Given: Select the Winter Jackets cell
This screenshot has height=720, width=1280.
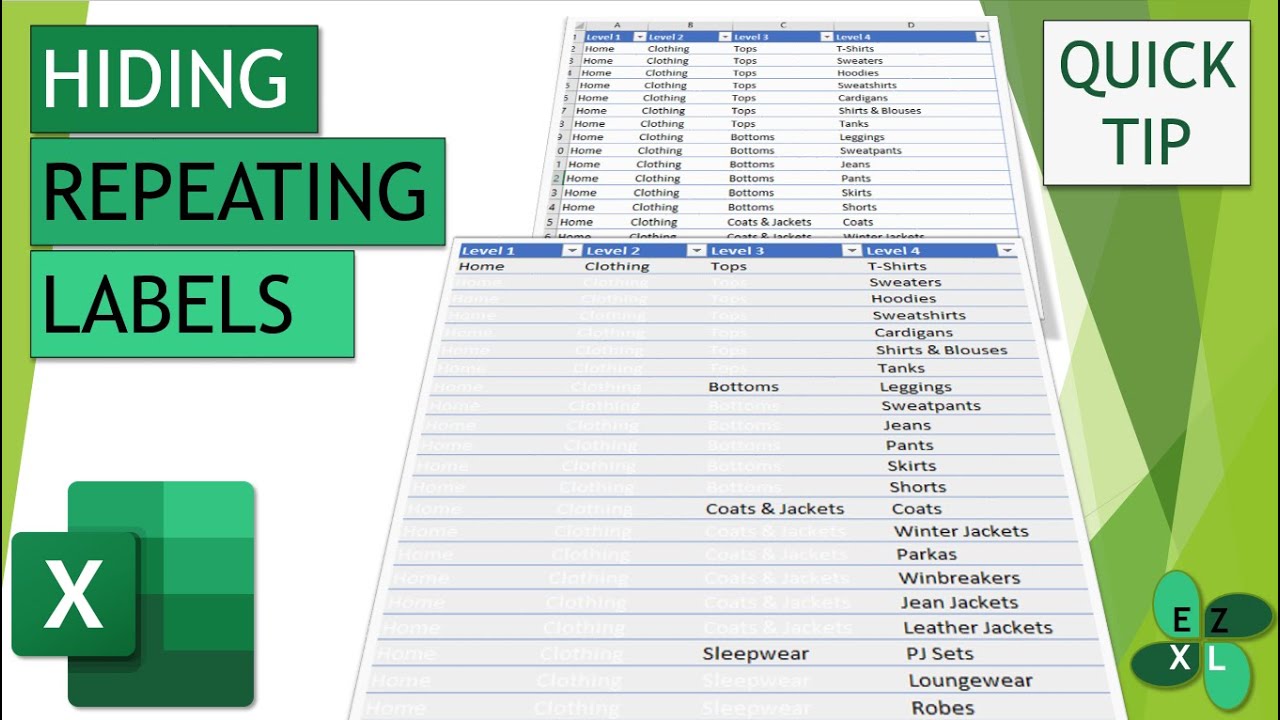Looking at the screenshot, I should pyautogui.click(x=960, y=532).
